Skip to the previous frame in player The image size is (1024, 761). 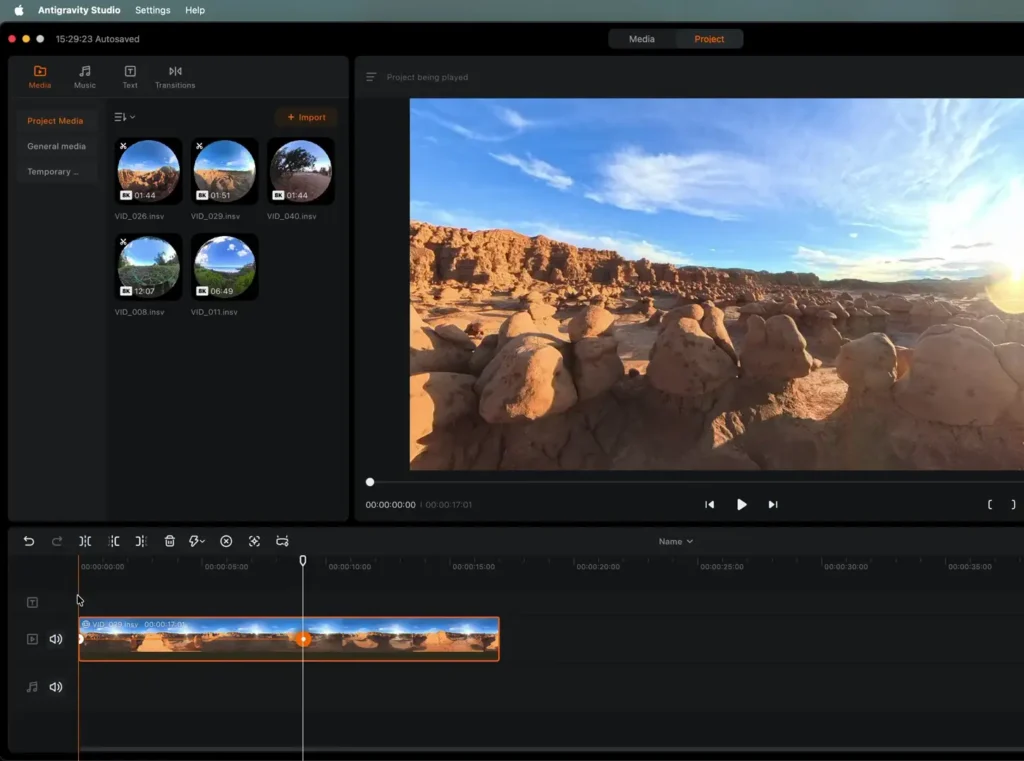coord(710,505)
